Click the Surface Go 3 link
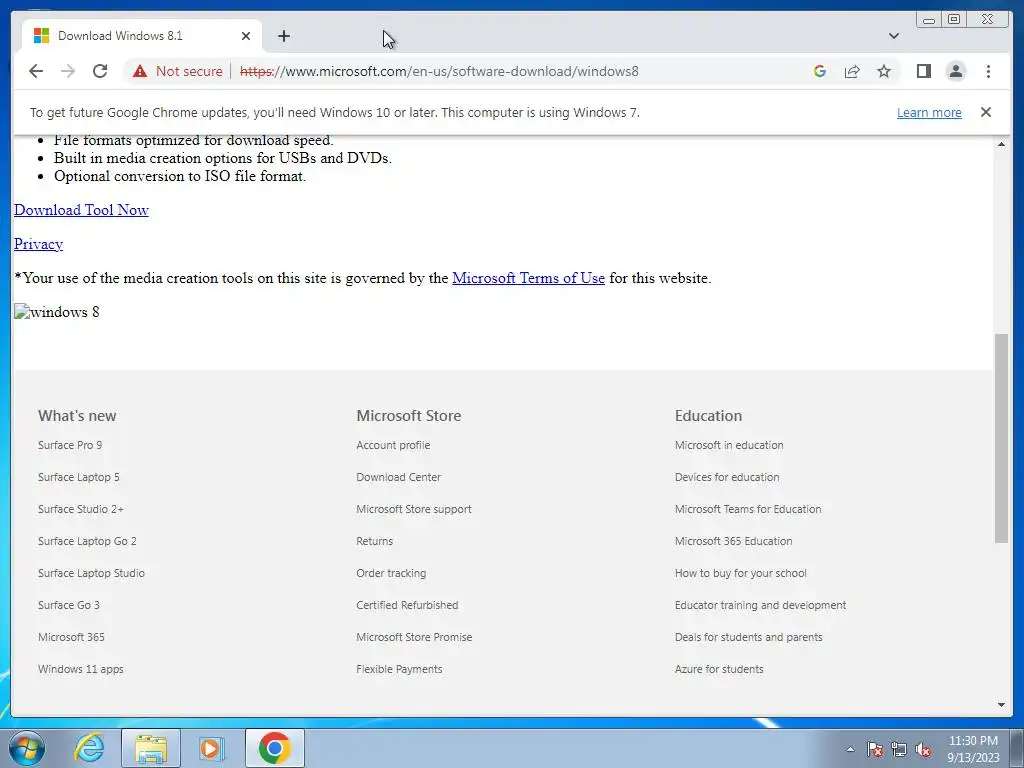Viewport: 1024px width, 768px height. pos(69,605)
